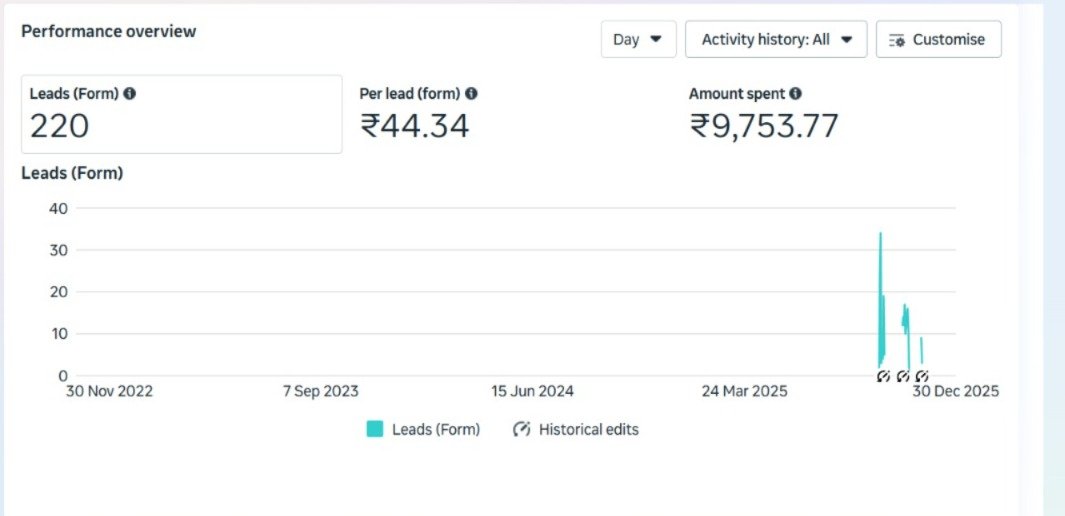Open the Day time-breakdown dropdown
Image resolution: width=1065 pixels, height=516 pixels.
(x=638, y=40)
